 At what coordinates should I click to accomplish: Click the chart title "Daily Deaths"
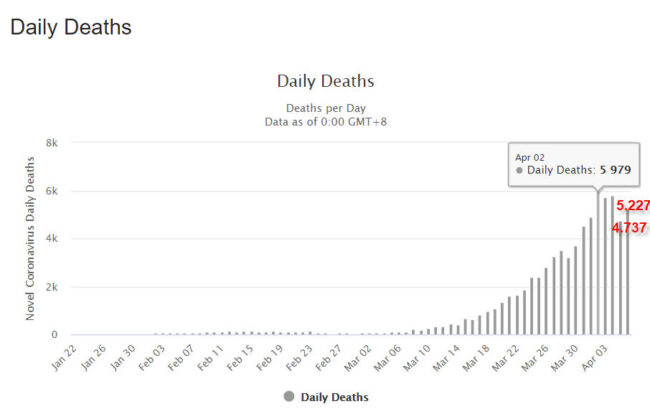click(x=325, y=81)
